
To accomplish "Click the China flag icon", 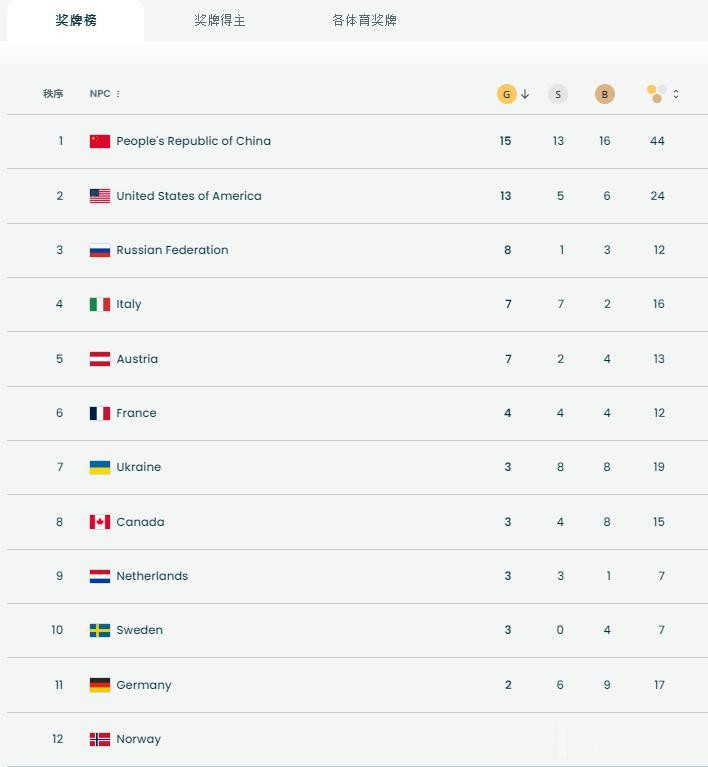I will 100,141.
